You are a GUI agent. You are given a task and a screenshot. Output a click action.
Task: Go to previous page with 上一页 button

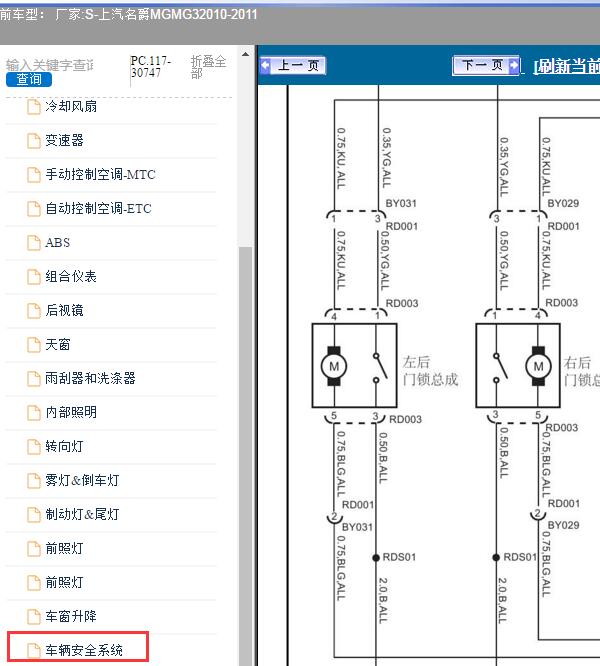pyautogui.click(x=293, y=65)
